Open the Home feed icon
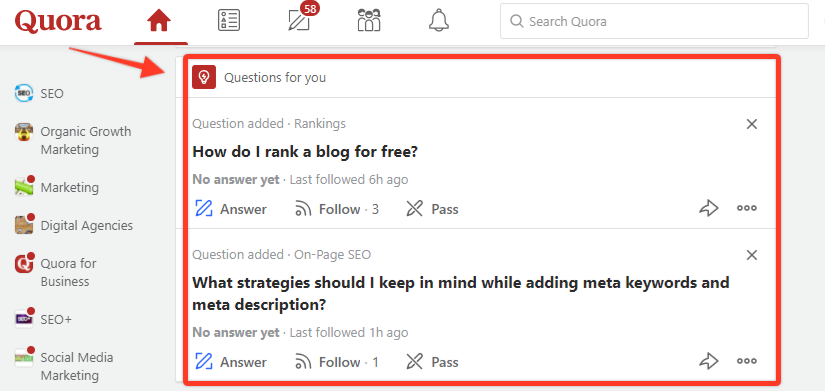Screen dimensions: 825x391 click(159, 21)
